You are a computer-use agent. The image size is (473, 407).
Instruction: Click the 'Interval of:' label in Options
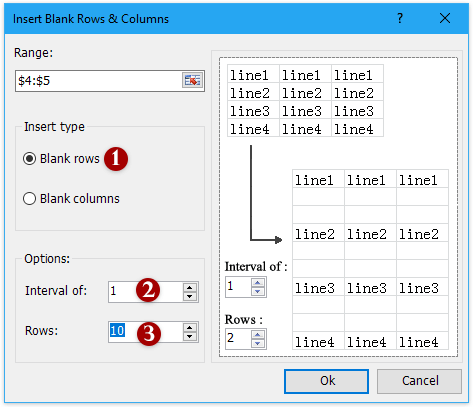56,291
